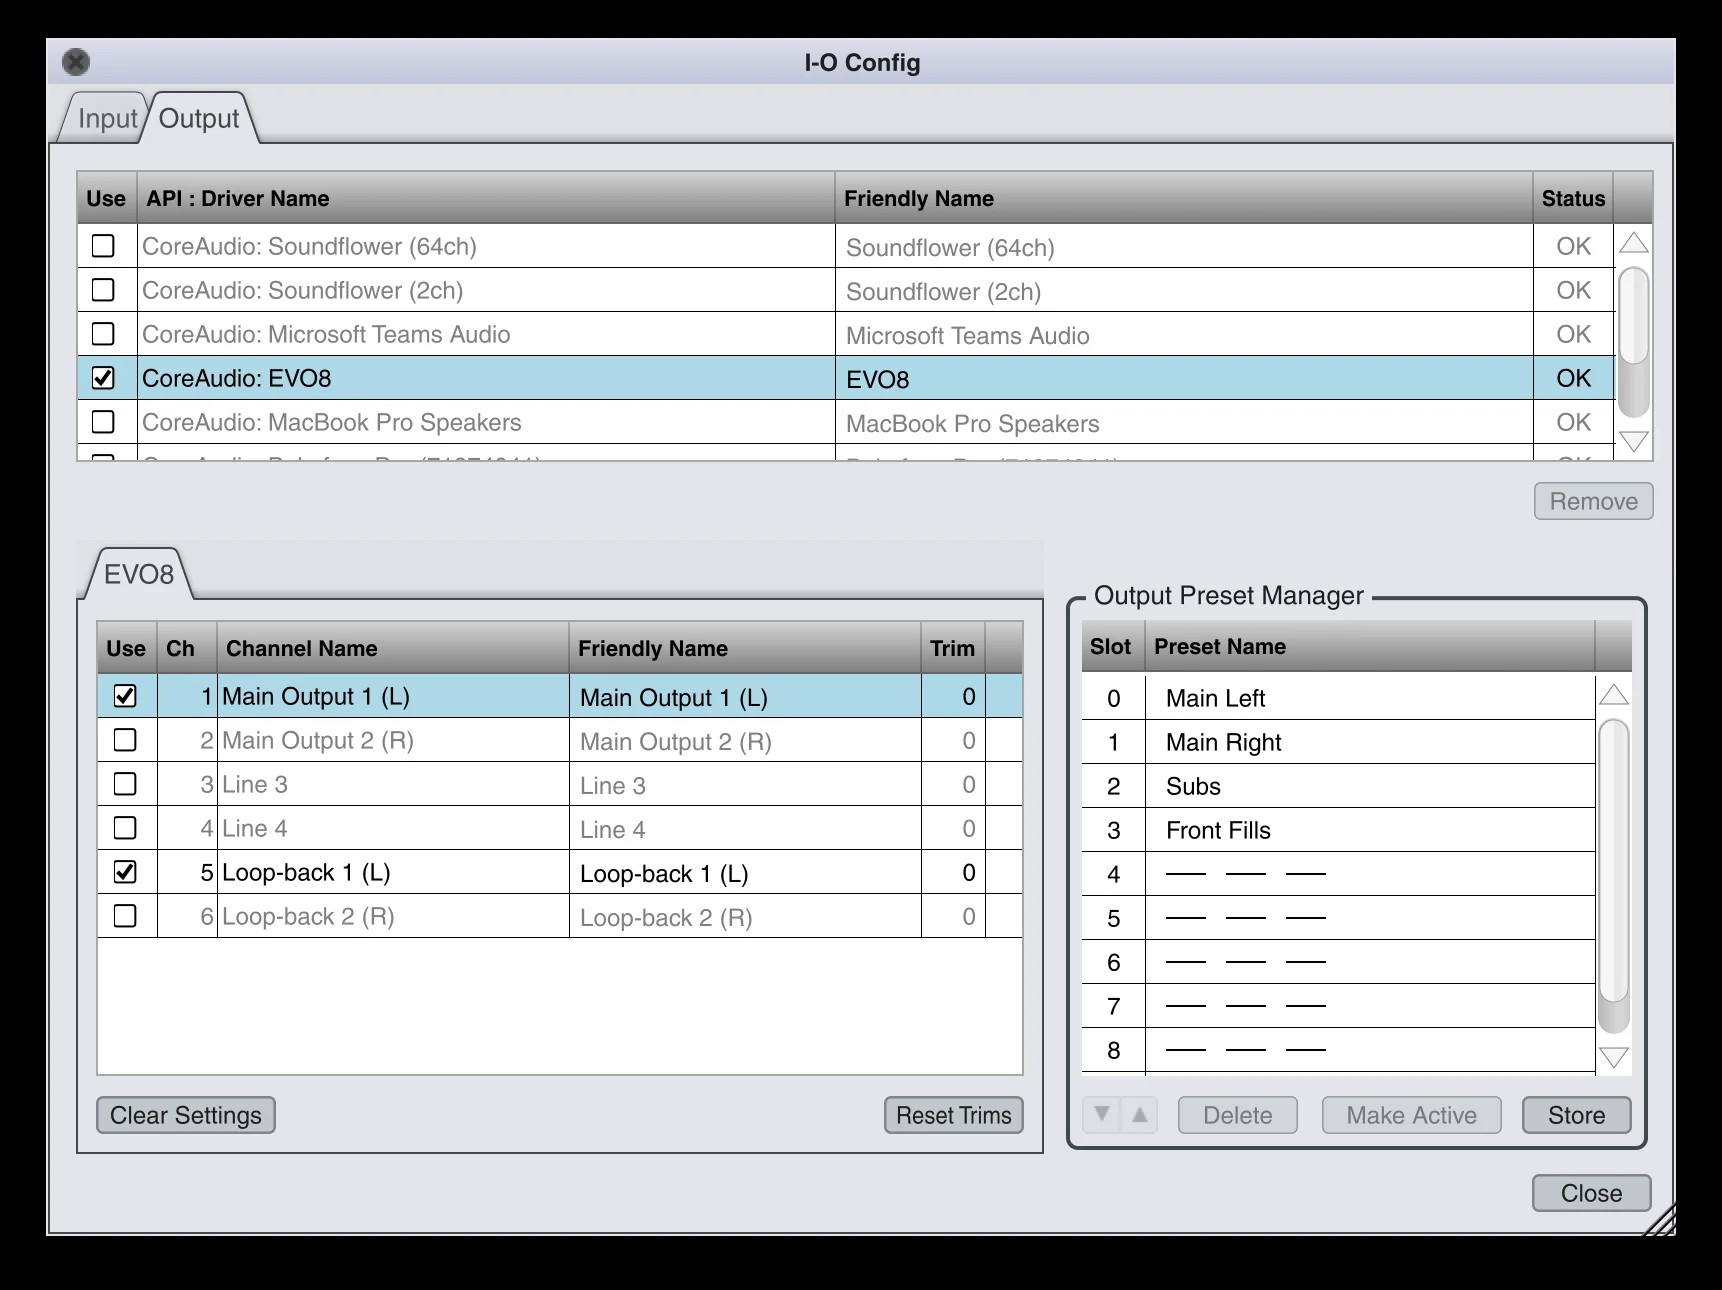Image resolution: width=1722 pixels, height=1290 pixels.
Task: Click the window resize grip corner
Action: click(1658, 1218)
